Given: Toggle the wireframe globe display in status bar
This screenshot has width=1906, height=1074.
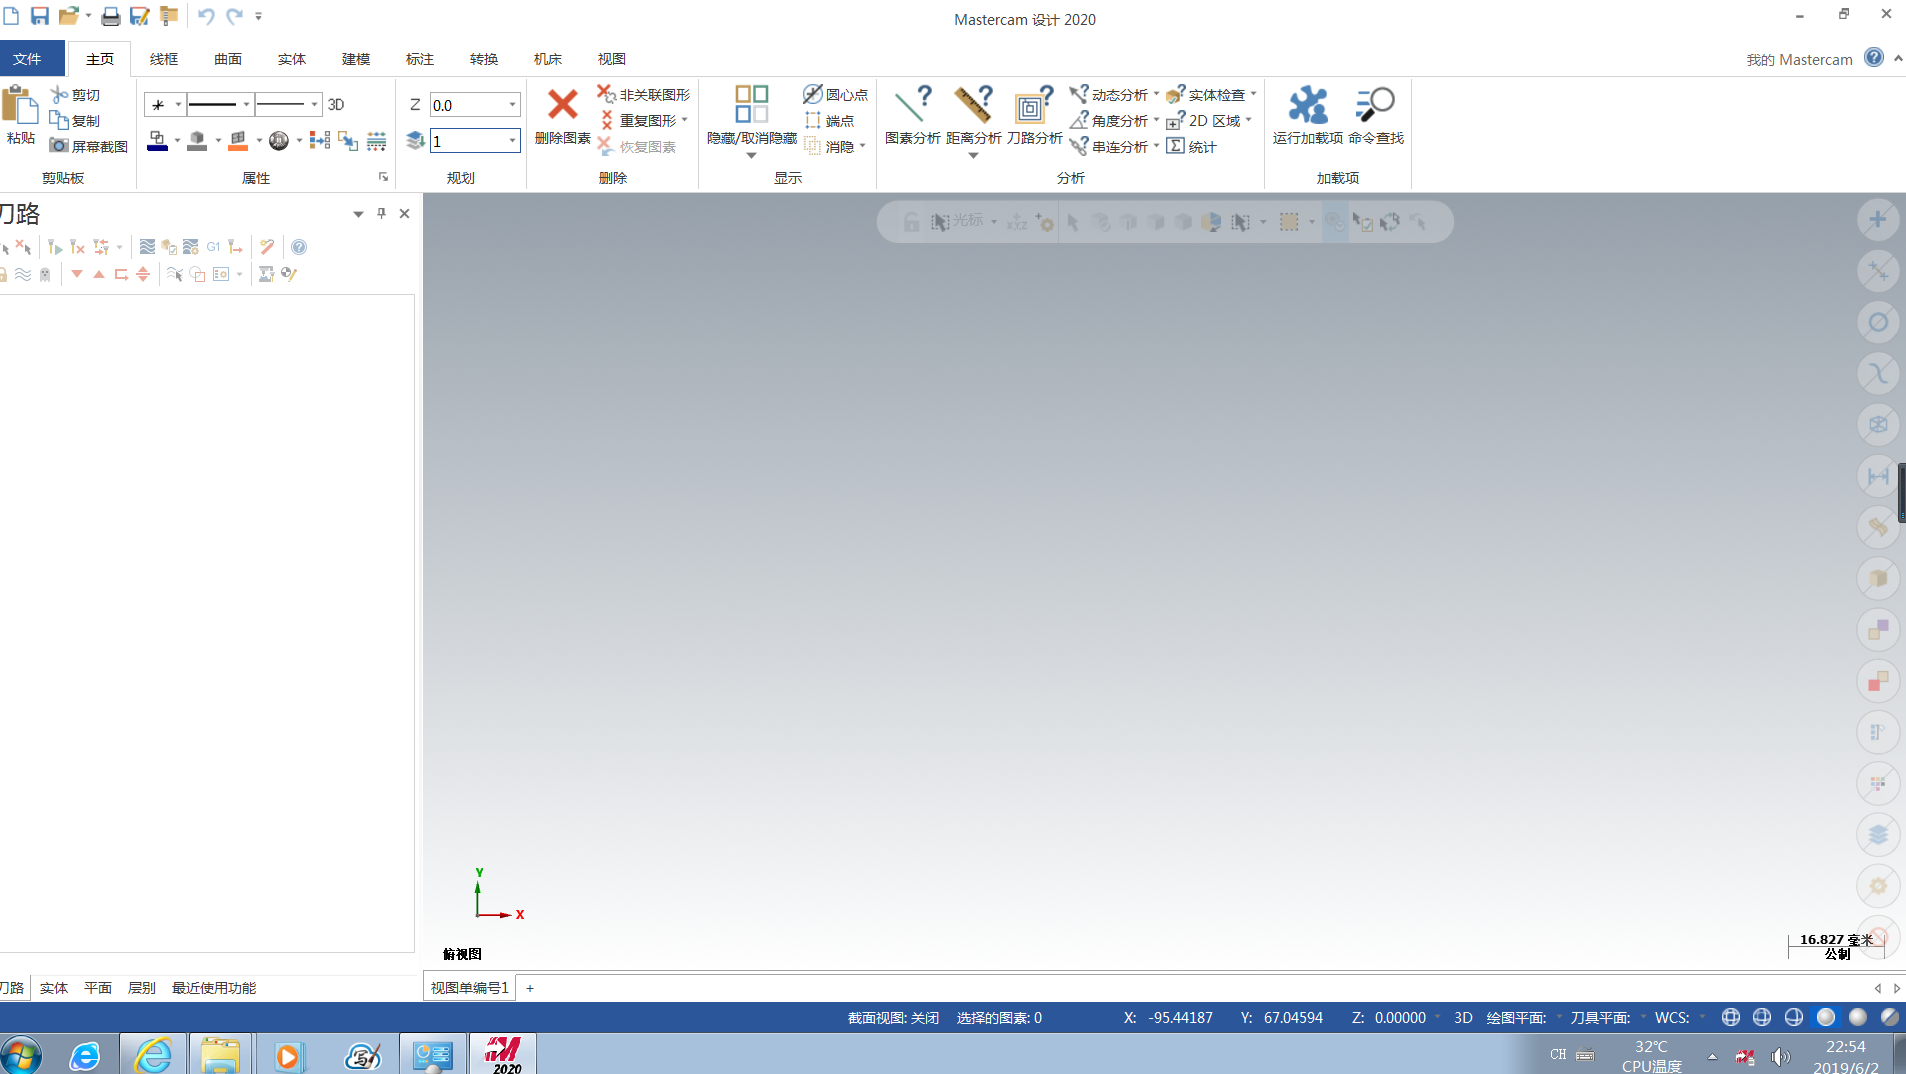Looking at the screenshot, I should (1730, 1017).
